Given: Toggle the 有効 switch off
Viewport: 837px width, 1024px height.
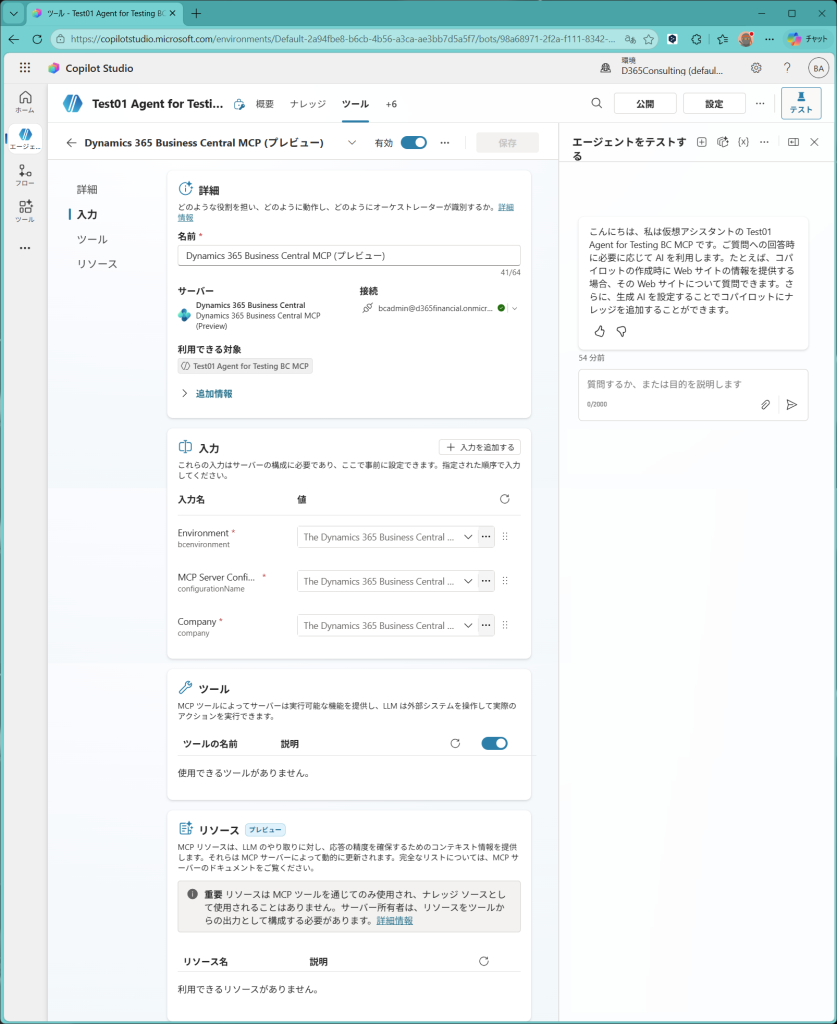Looking at the screenshot, I should (413, 143).
